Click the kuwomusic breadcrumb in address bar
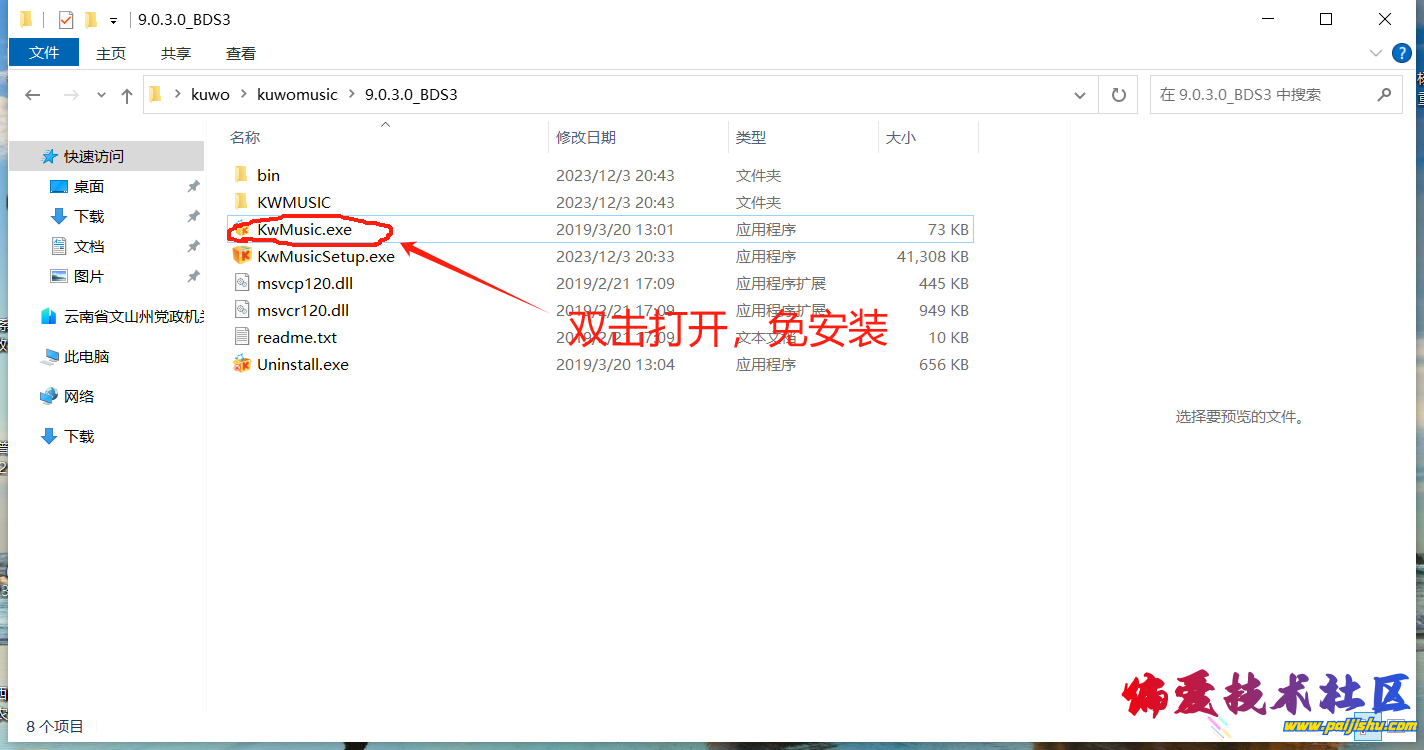Viewport: 1424px width, 750px height. 297,95
